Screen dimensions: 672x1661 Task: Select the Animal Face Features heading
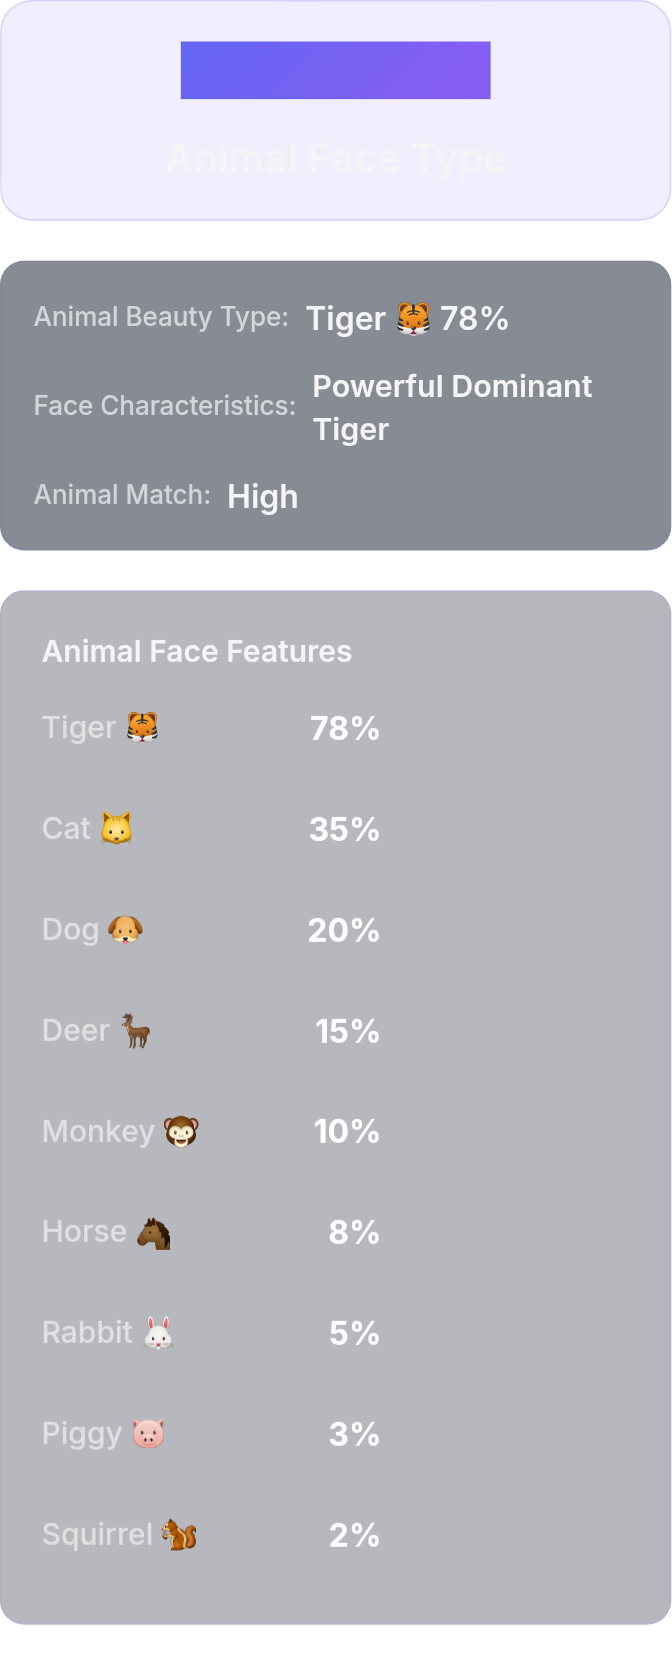coord(197,651)
